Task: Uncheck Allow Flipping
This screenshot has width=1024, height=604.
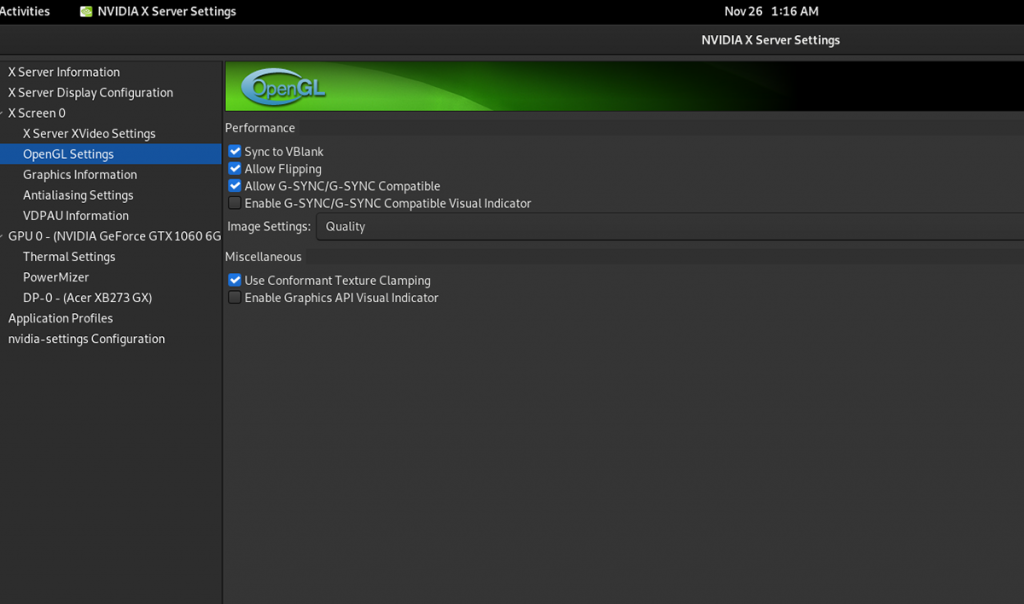Action: tap(234, 168)
